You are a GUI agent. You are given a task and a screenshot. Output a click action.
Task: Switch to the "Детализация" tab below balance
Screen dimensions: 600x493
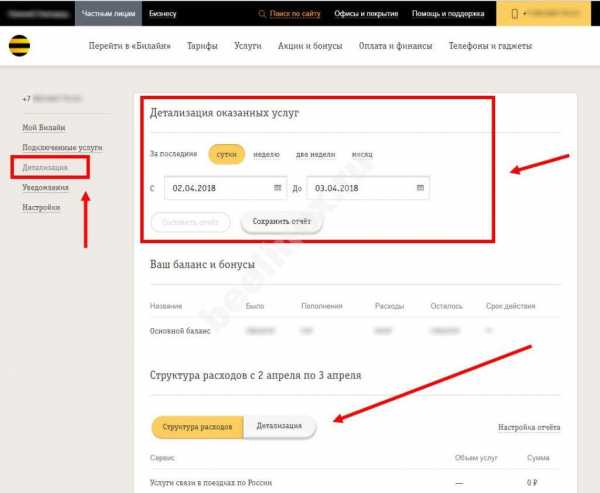(x=279, y=427)
